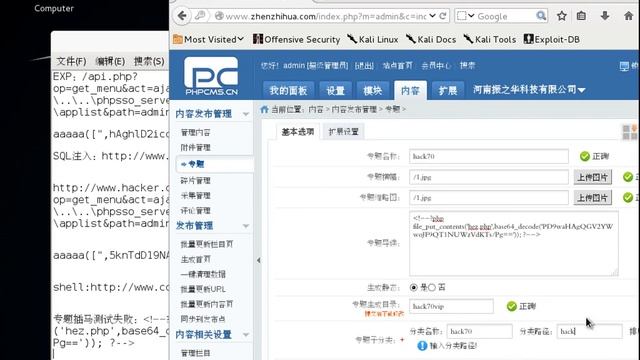This screenshot has height=360, width=640.
Task: Open the 编辑(E) menu in the text editor
Action: tap(110, 61)
